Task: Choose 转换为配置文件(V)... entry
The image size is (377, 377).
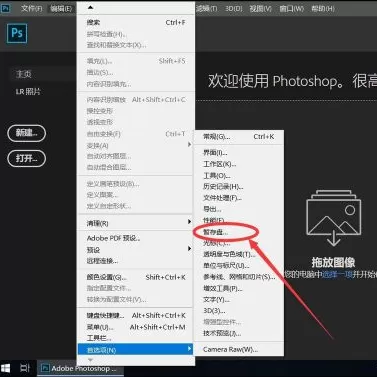Action: (x=136, y=299)
